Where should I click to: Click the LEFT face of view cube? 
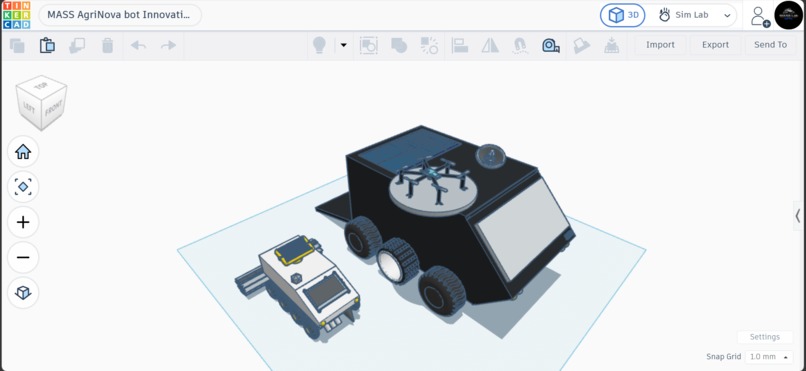[x=28, y=107]
